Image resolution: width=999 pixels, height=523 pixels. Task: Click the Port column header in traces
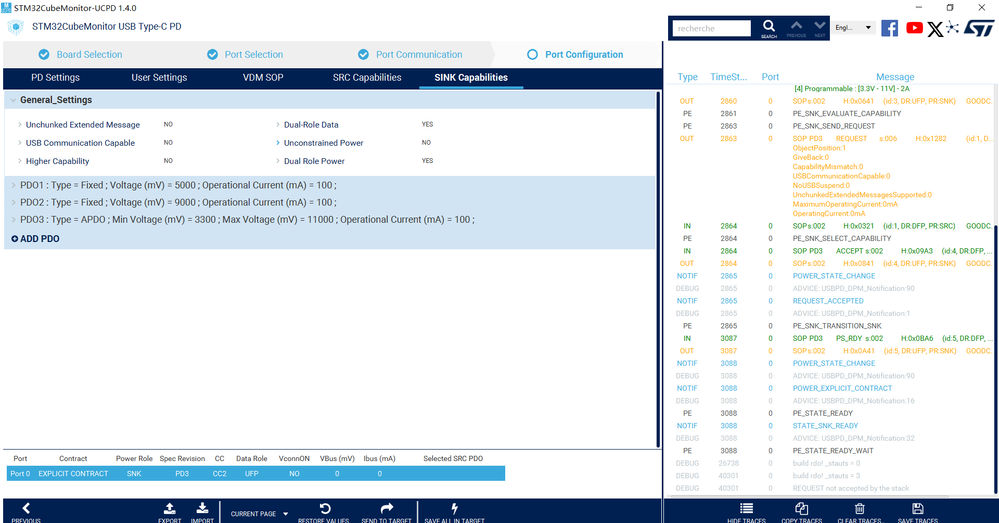point(770,77)
